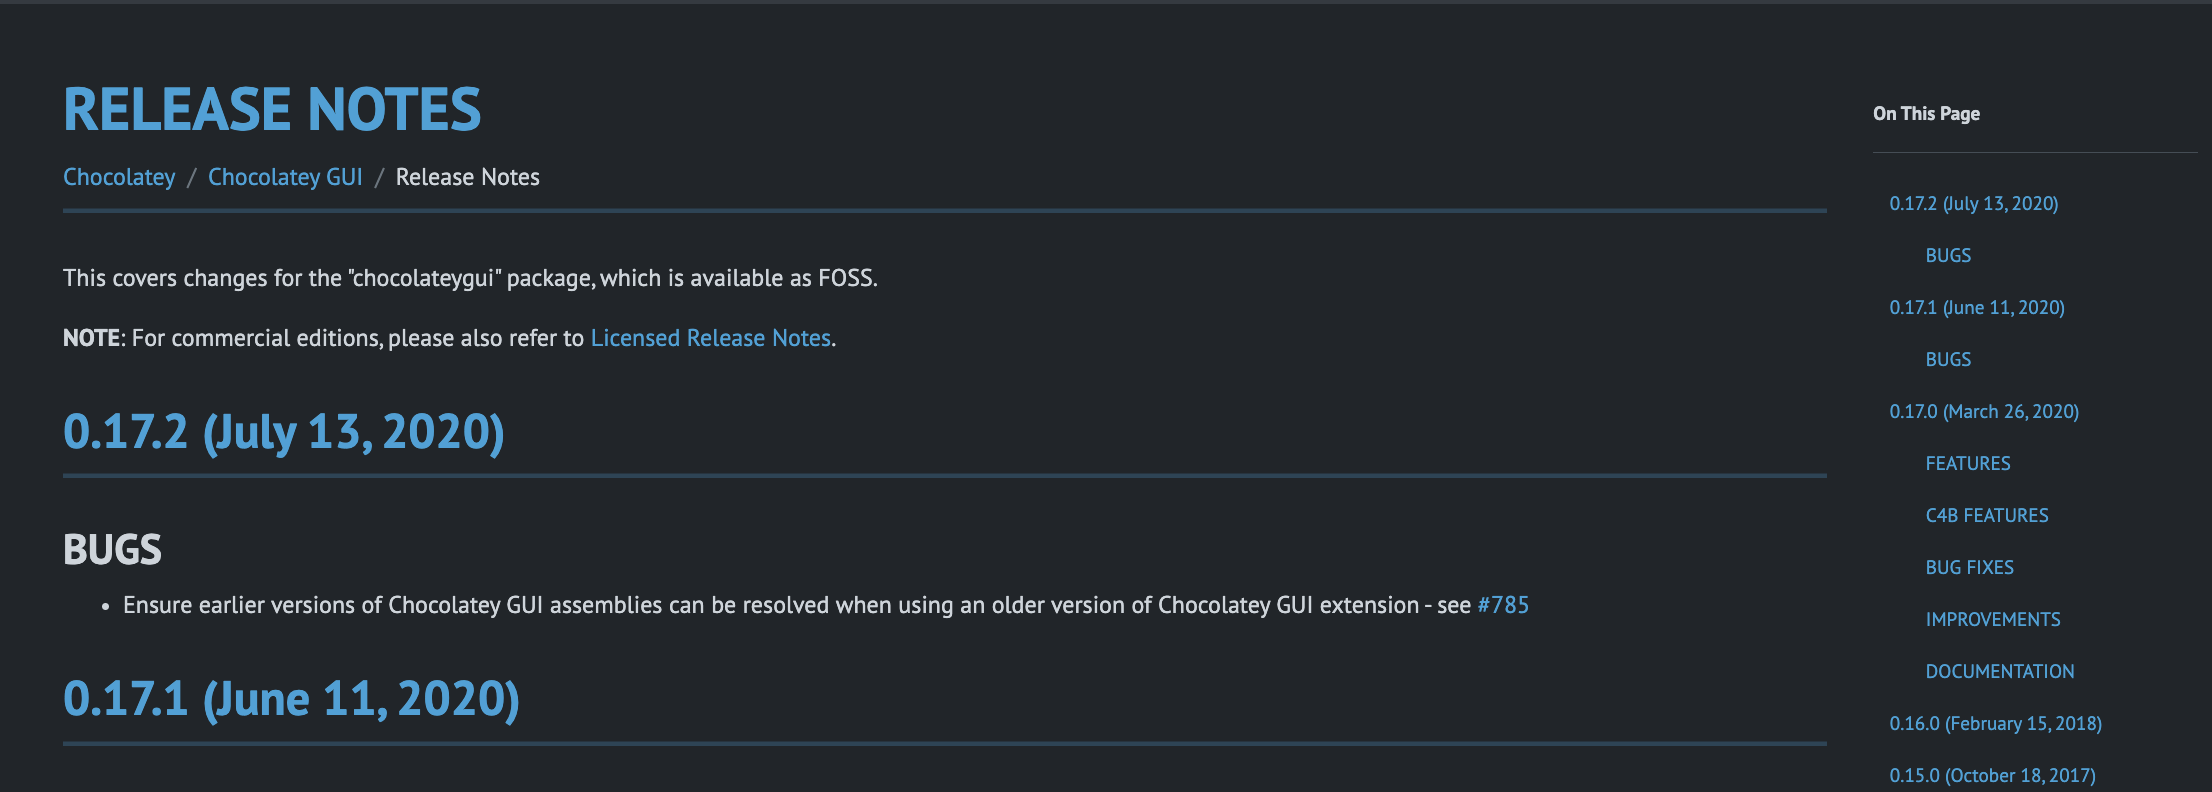This screenshot has width=2212, height=792.
Task: Jump to BUG FIXES section
Action: point(1969,567)
